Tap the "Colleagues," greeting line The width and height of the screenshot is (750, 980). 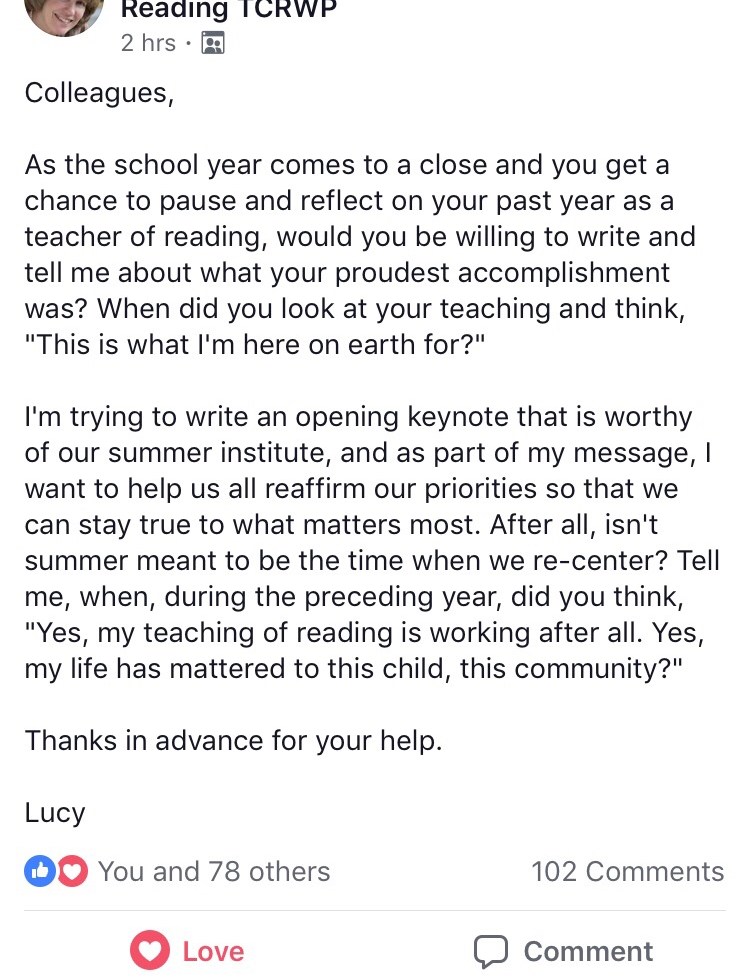click(x=99, y=92)
